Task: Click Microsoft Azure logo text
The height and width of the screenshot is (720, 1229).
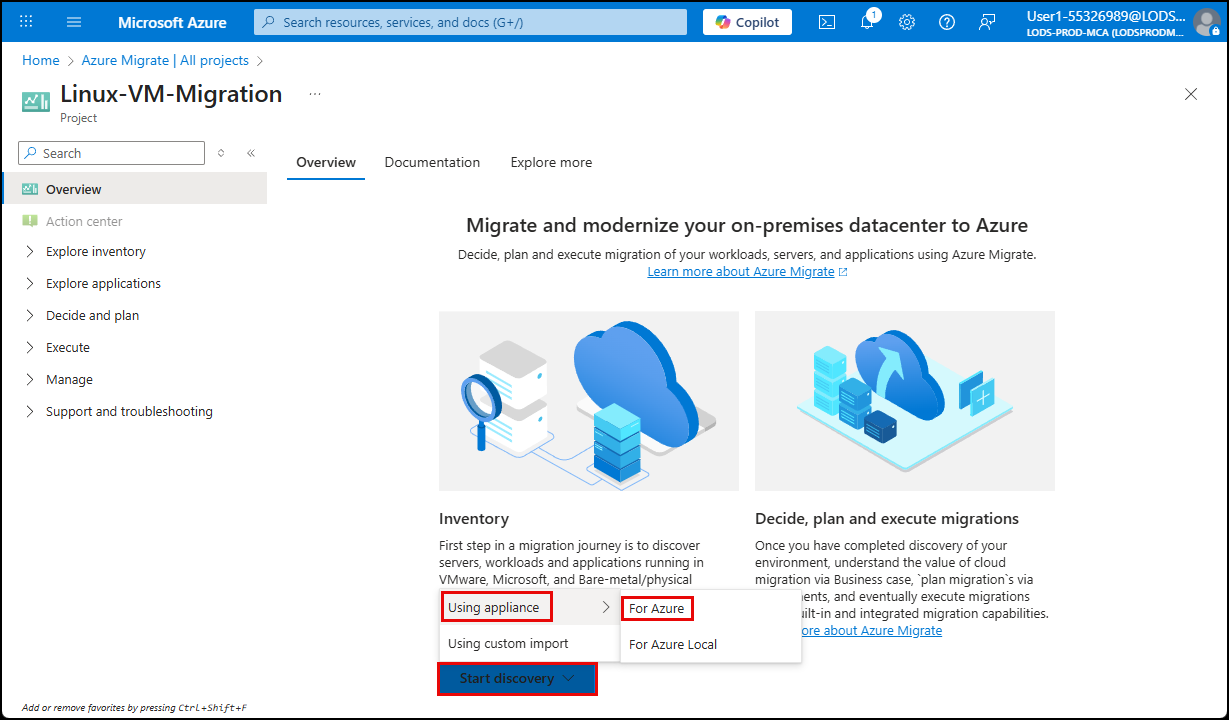Action: pyautogui.click(x=172, y=22)
